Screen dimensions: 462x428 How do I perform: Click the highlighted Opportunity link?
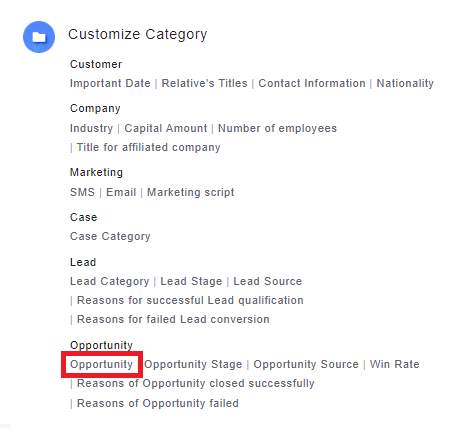(x=101, y=364)
